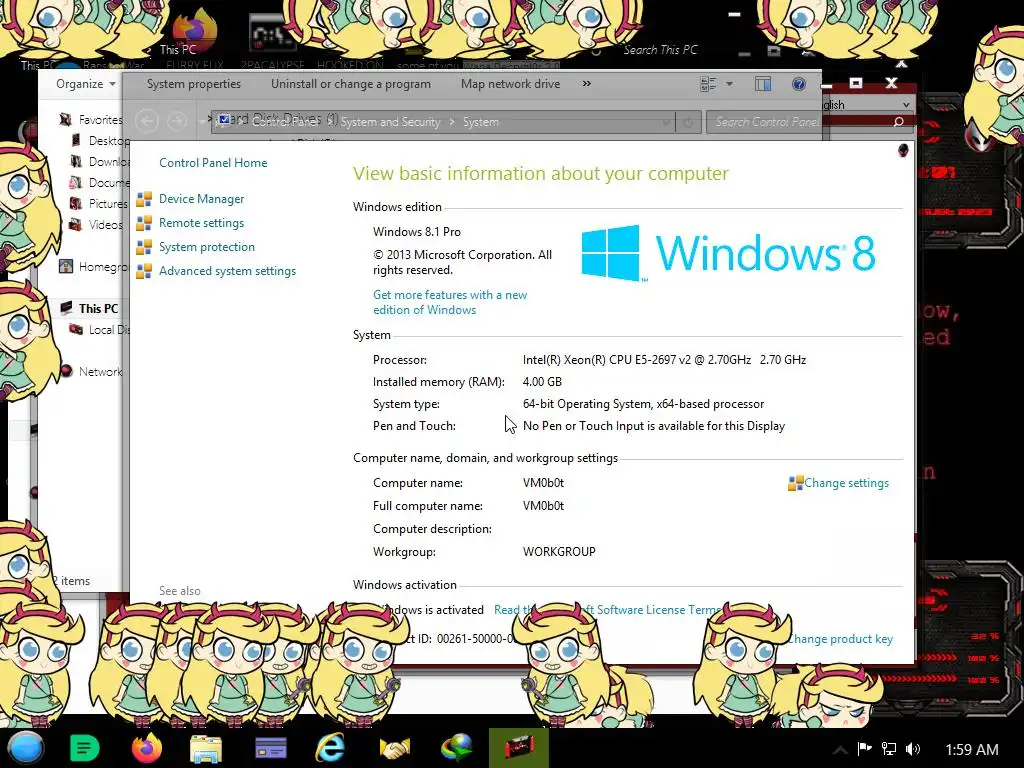The image size is (1024, 768).
Task: Open Internet Download Manager on taskbar
Action: coord(456,748)
